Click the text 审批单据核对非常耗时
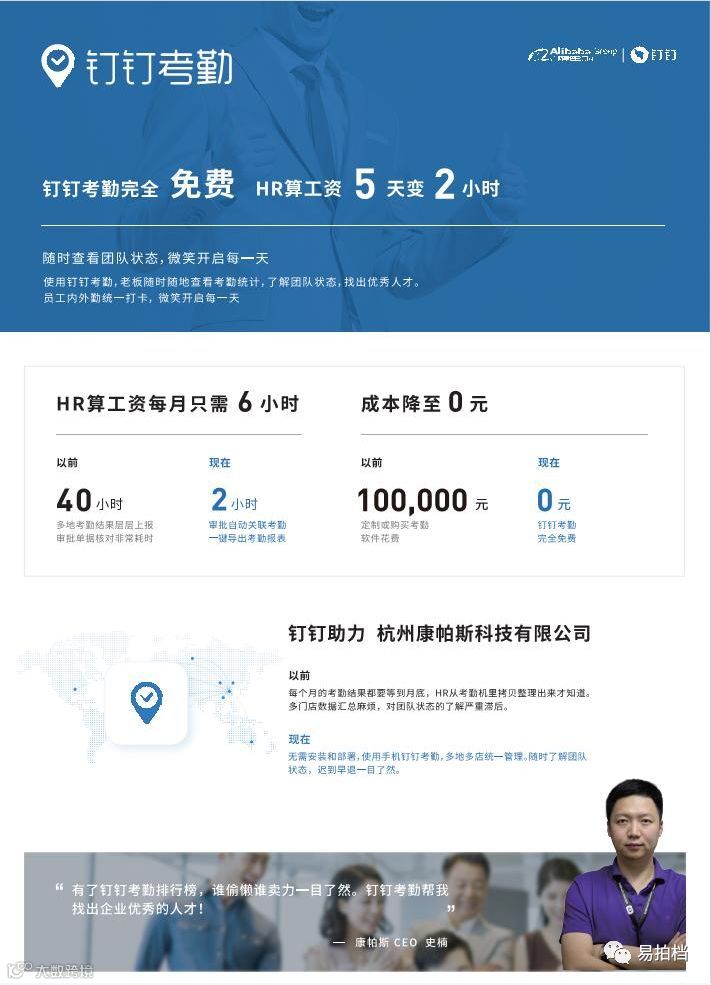 [x=105, y=538]
